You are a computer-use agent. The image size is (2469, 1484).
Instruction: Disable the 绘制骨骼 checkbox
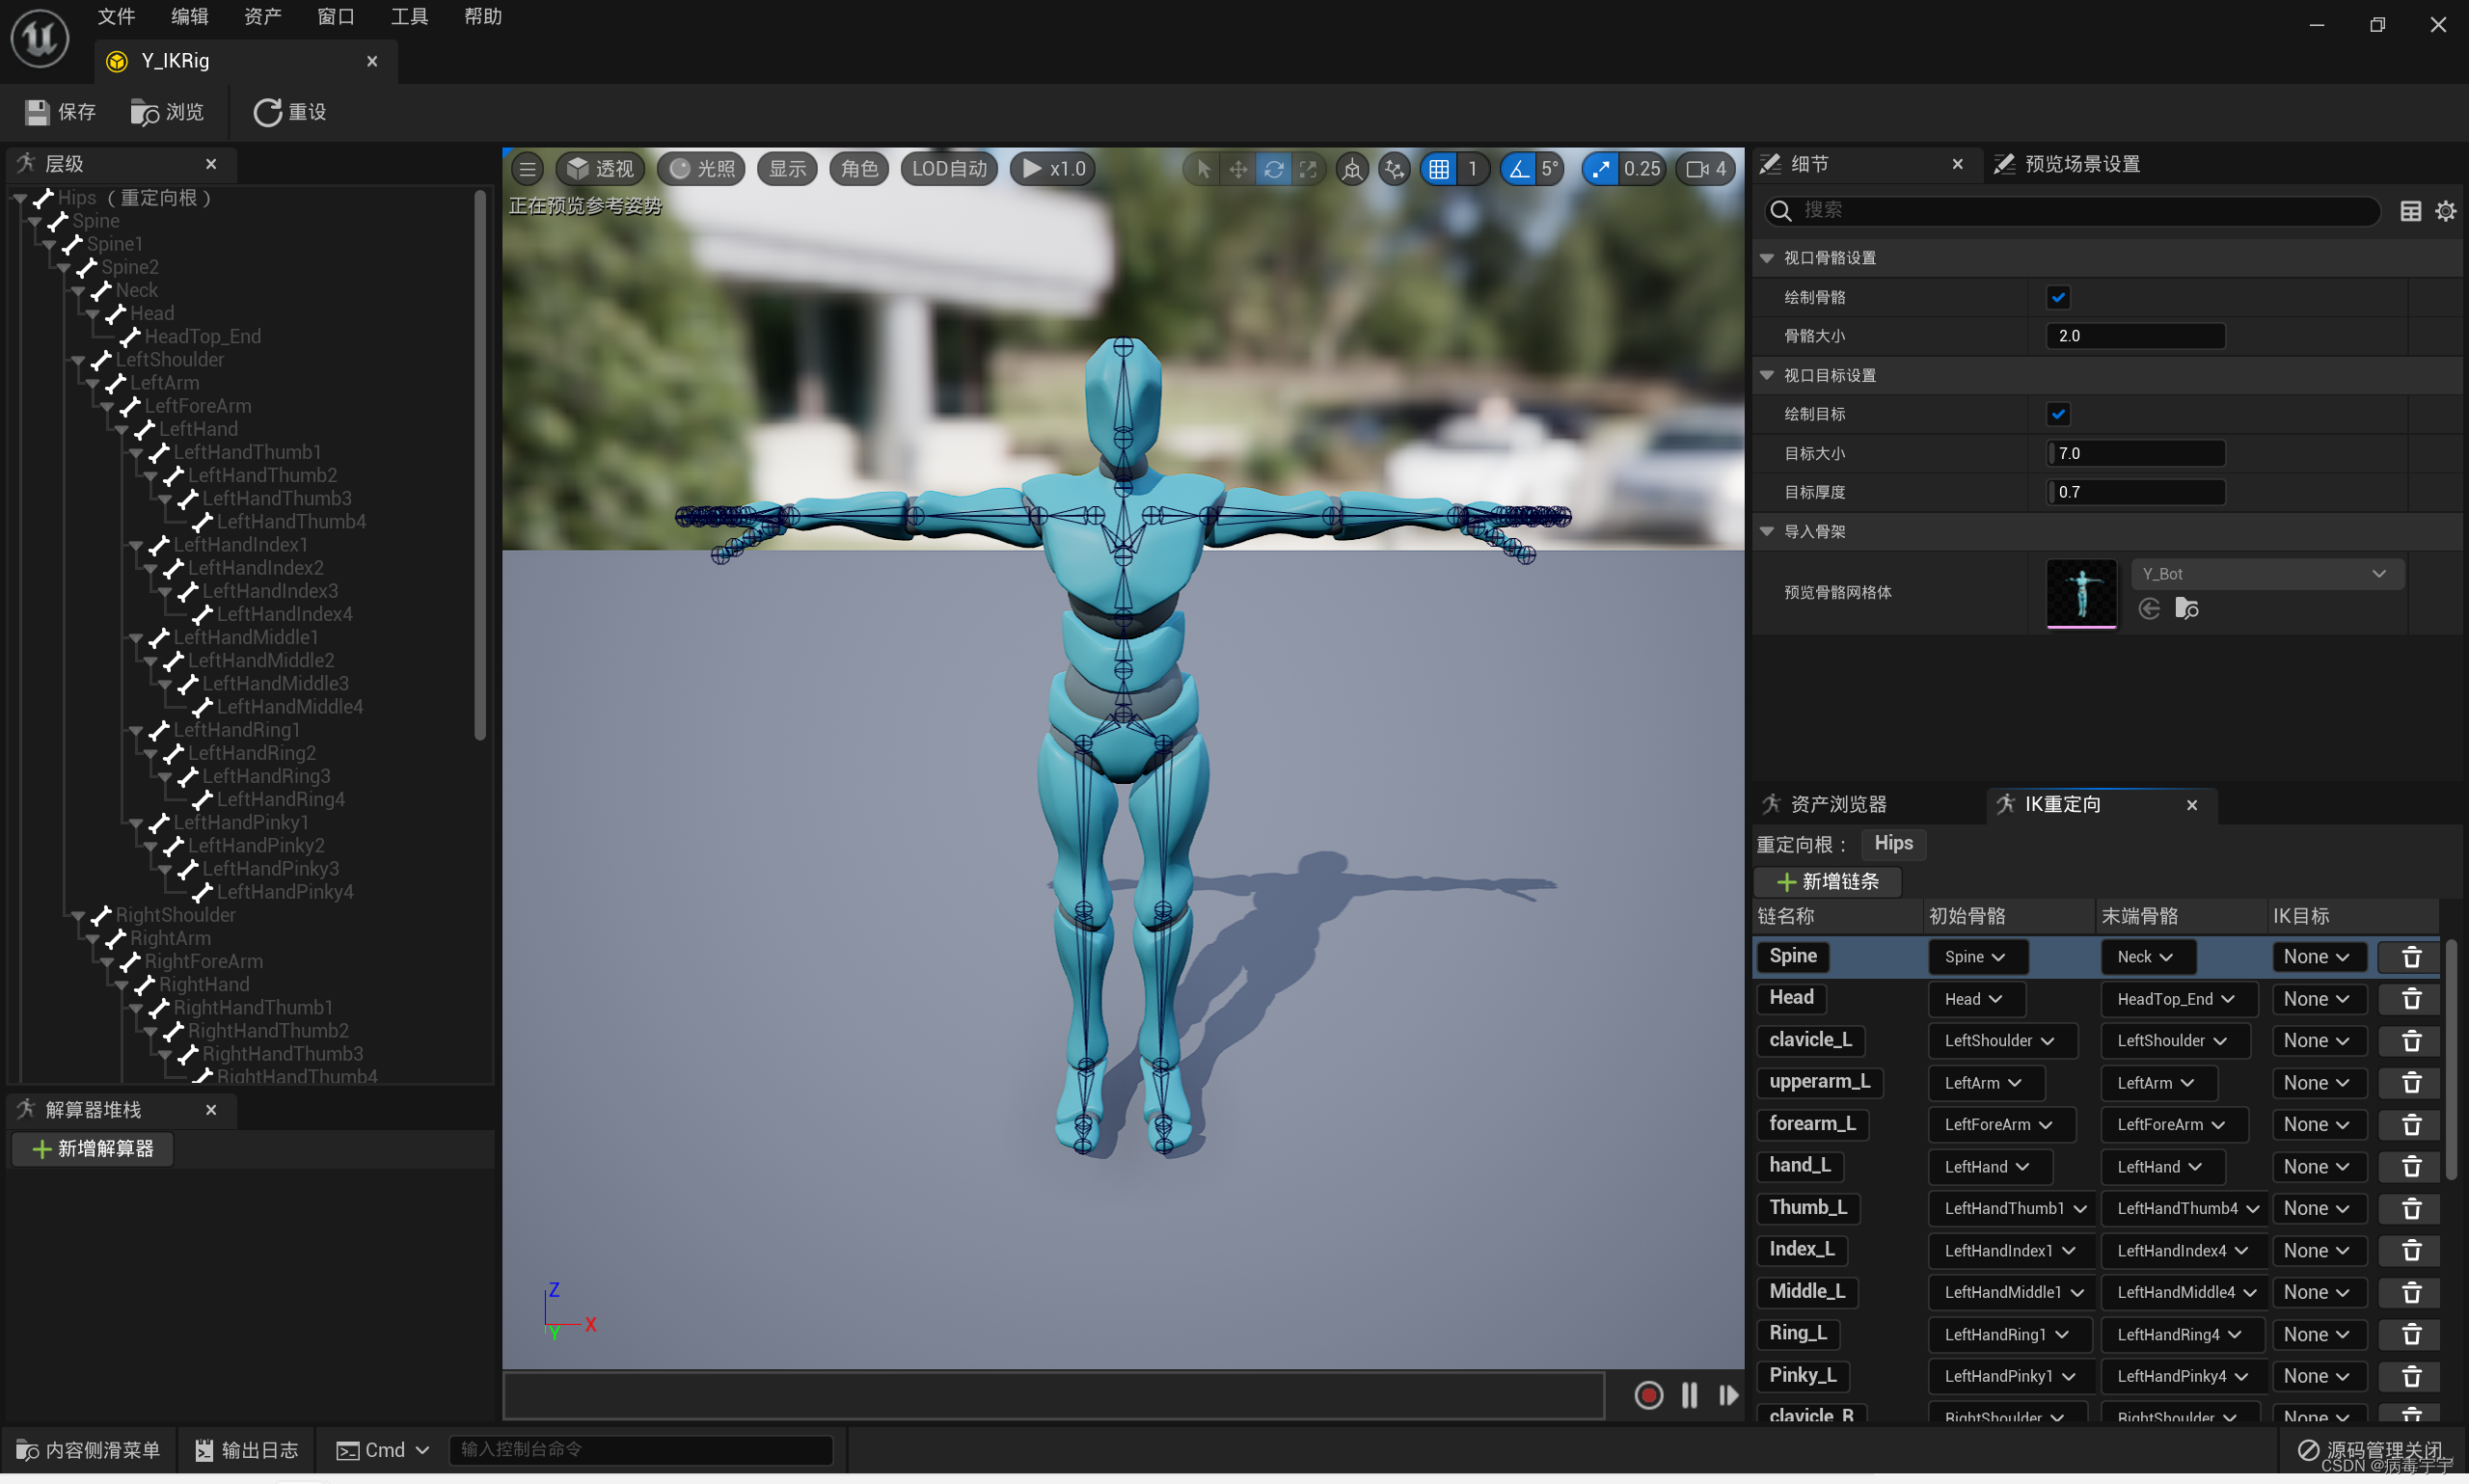[2060, 296]
